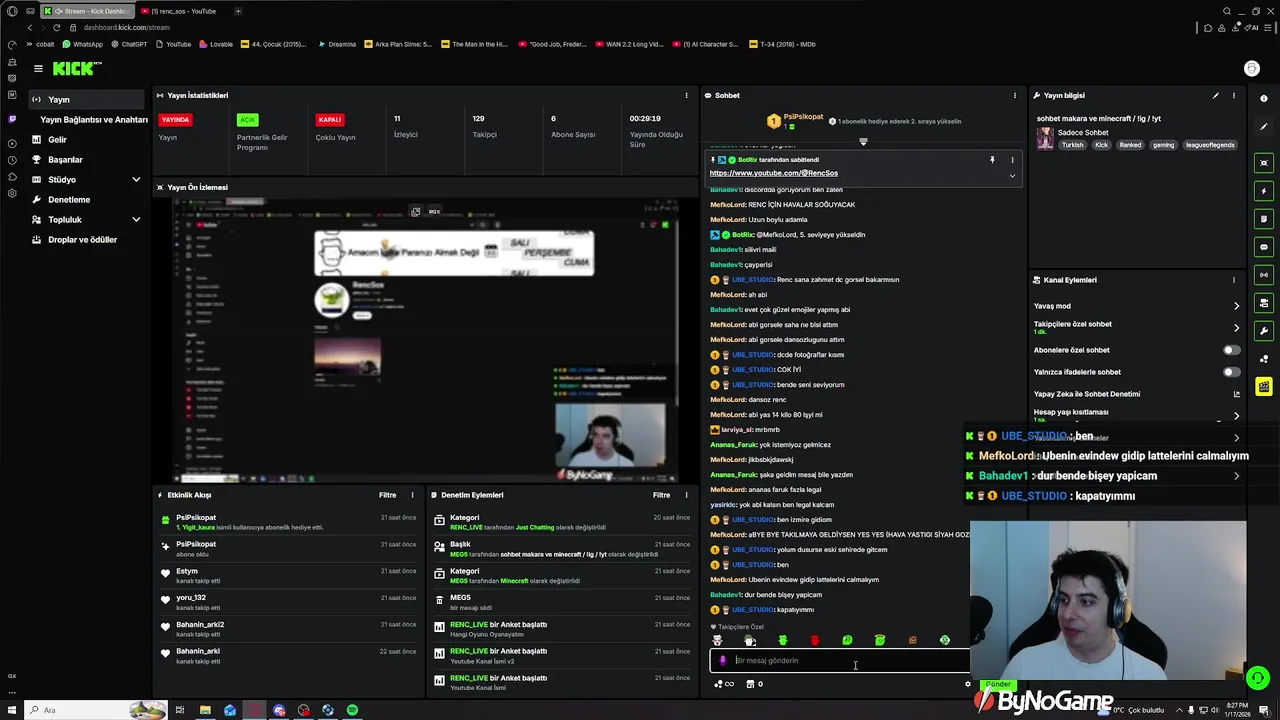
Task: Edit stream info with pencil icon
Action: coord(1216,95)
